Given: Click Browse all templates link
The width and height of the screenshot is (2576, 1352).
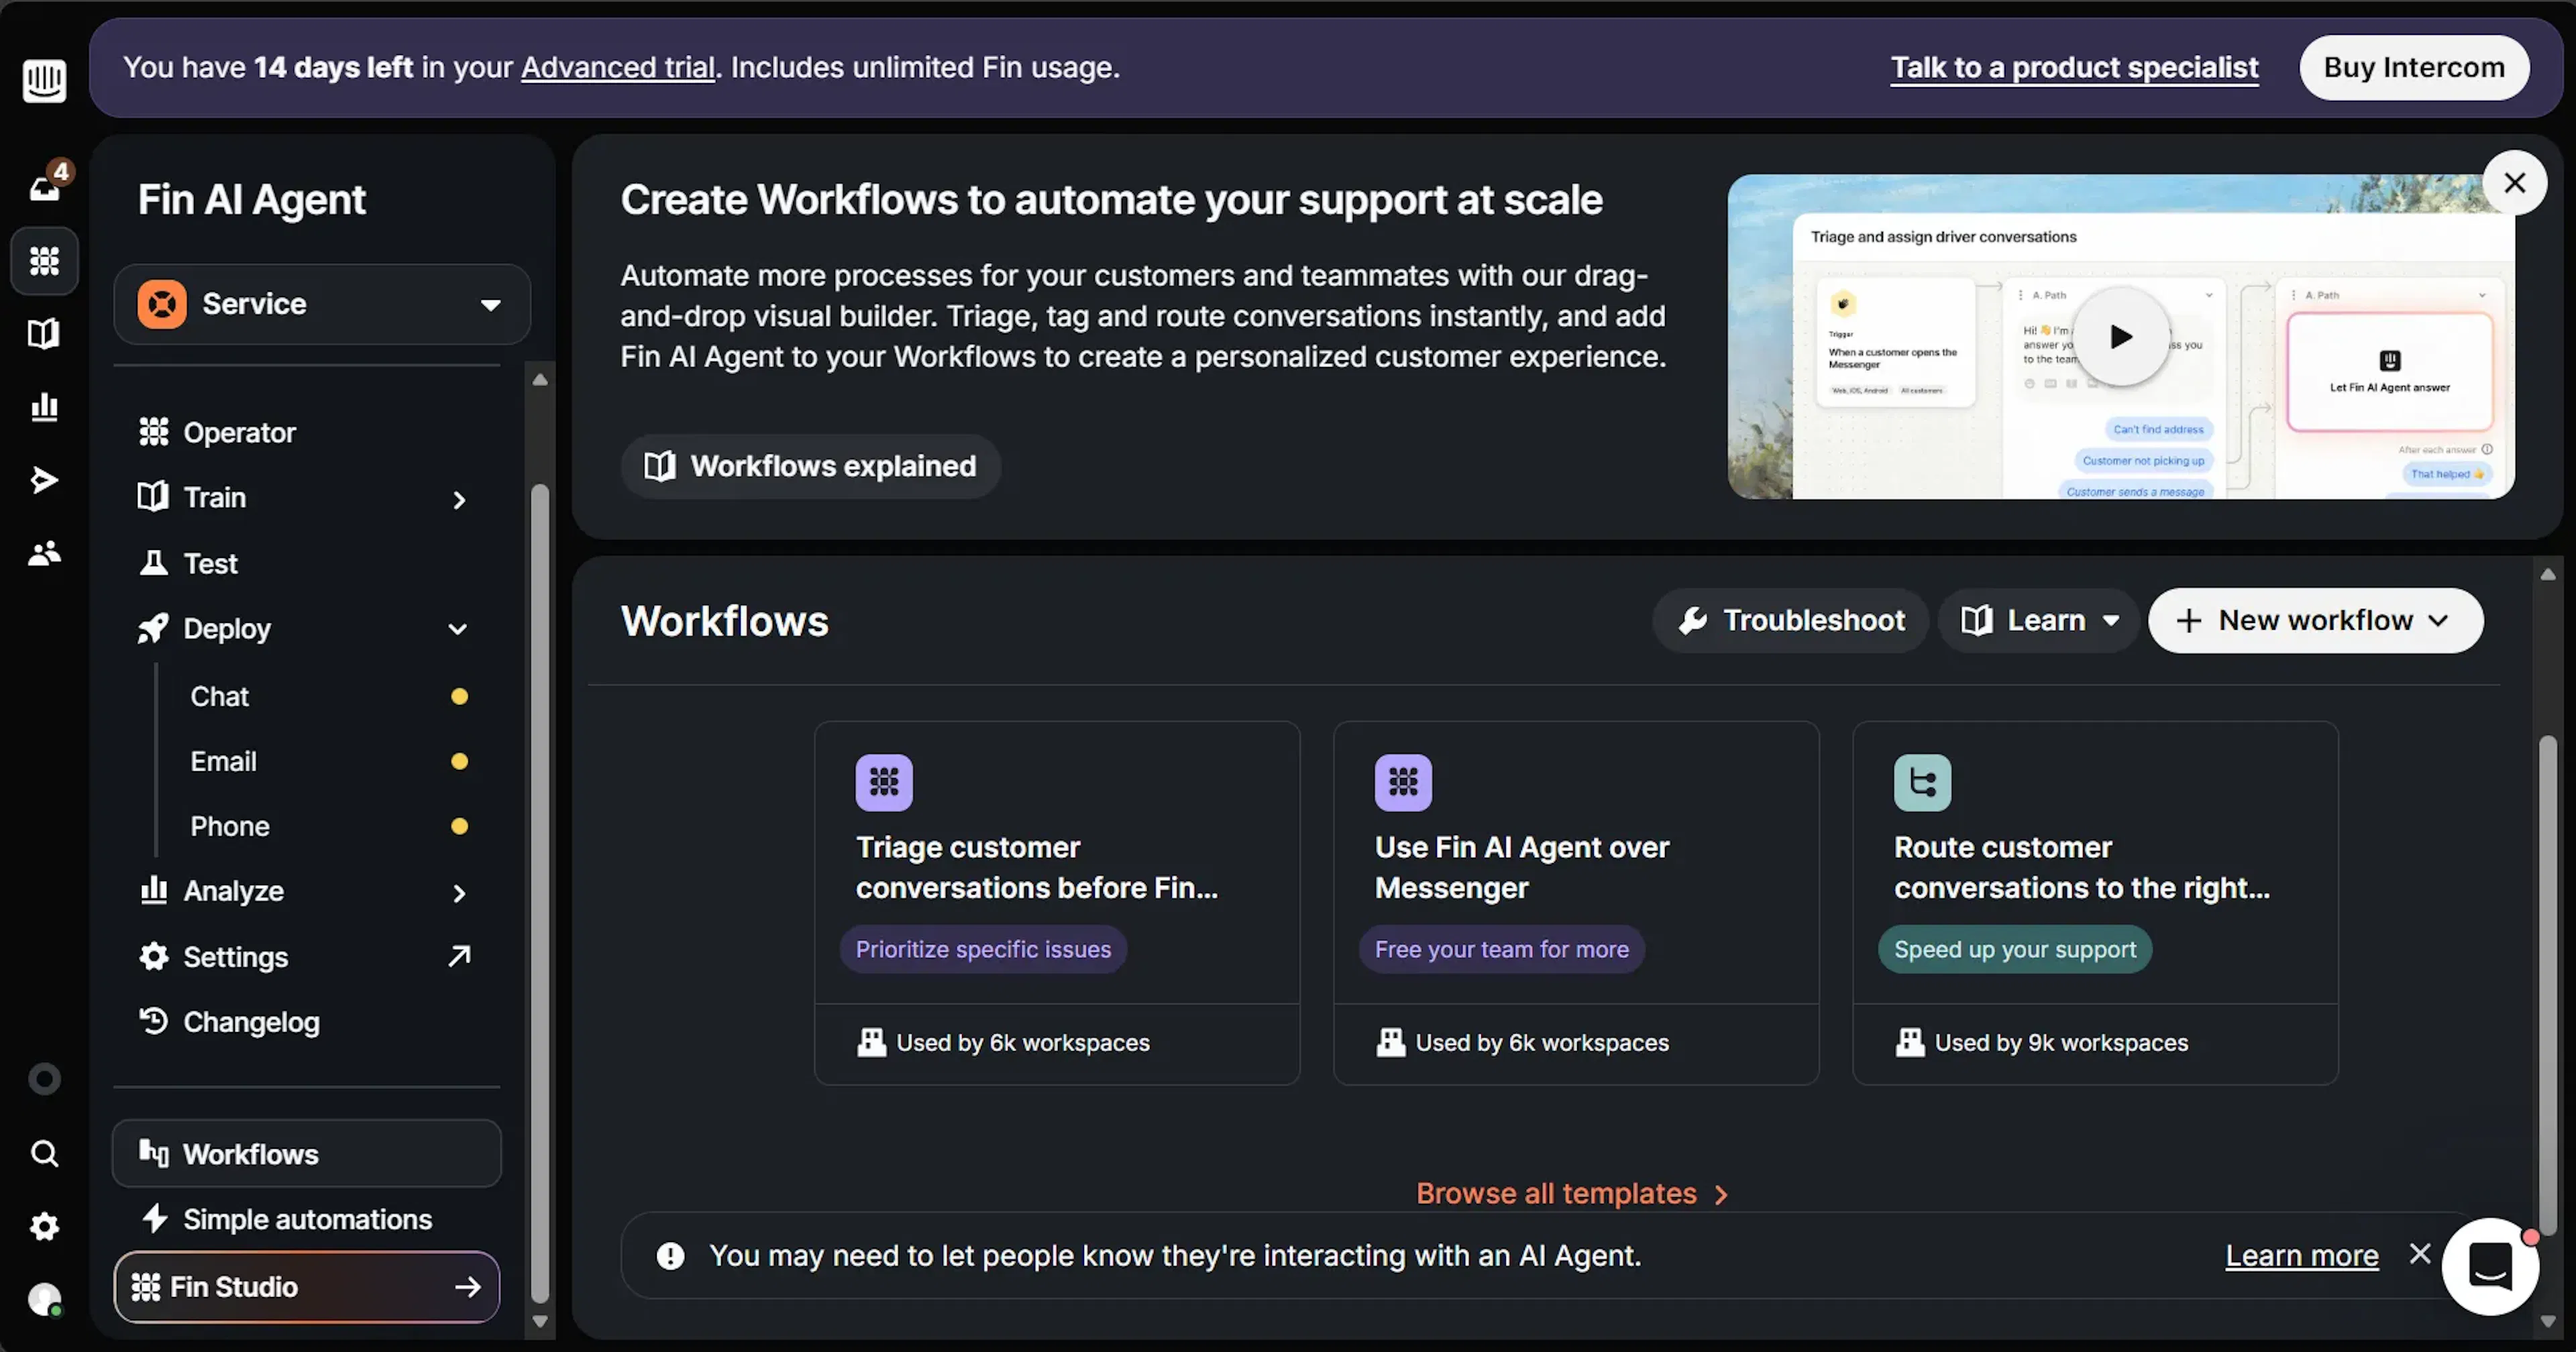Looking at the screenshot, I should [1571, 1193].
